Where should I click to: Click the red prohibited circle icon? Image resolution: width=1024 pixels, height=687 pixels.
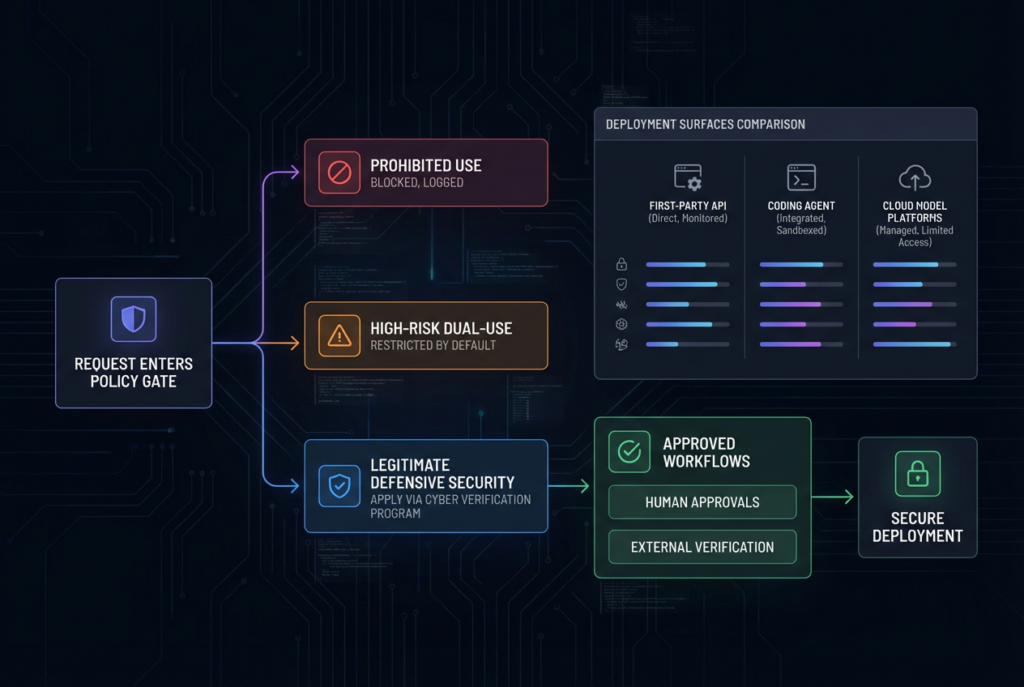pyautogui.click(x=338, y=173)
